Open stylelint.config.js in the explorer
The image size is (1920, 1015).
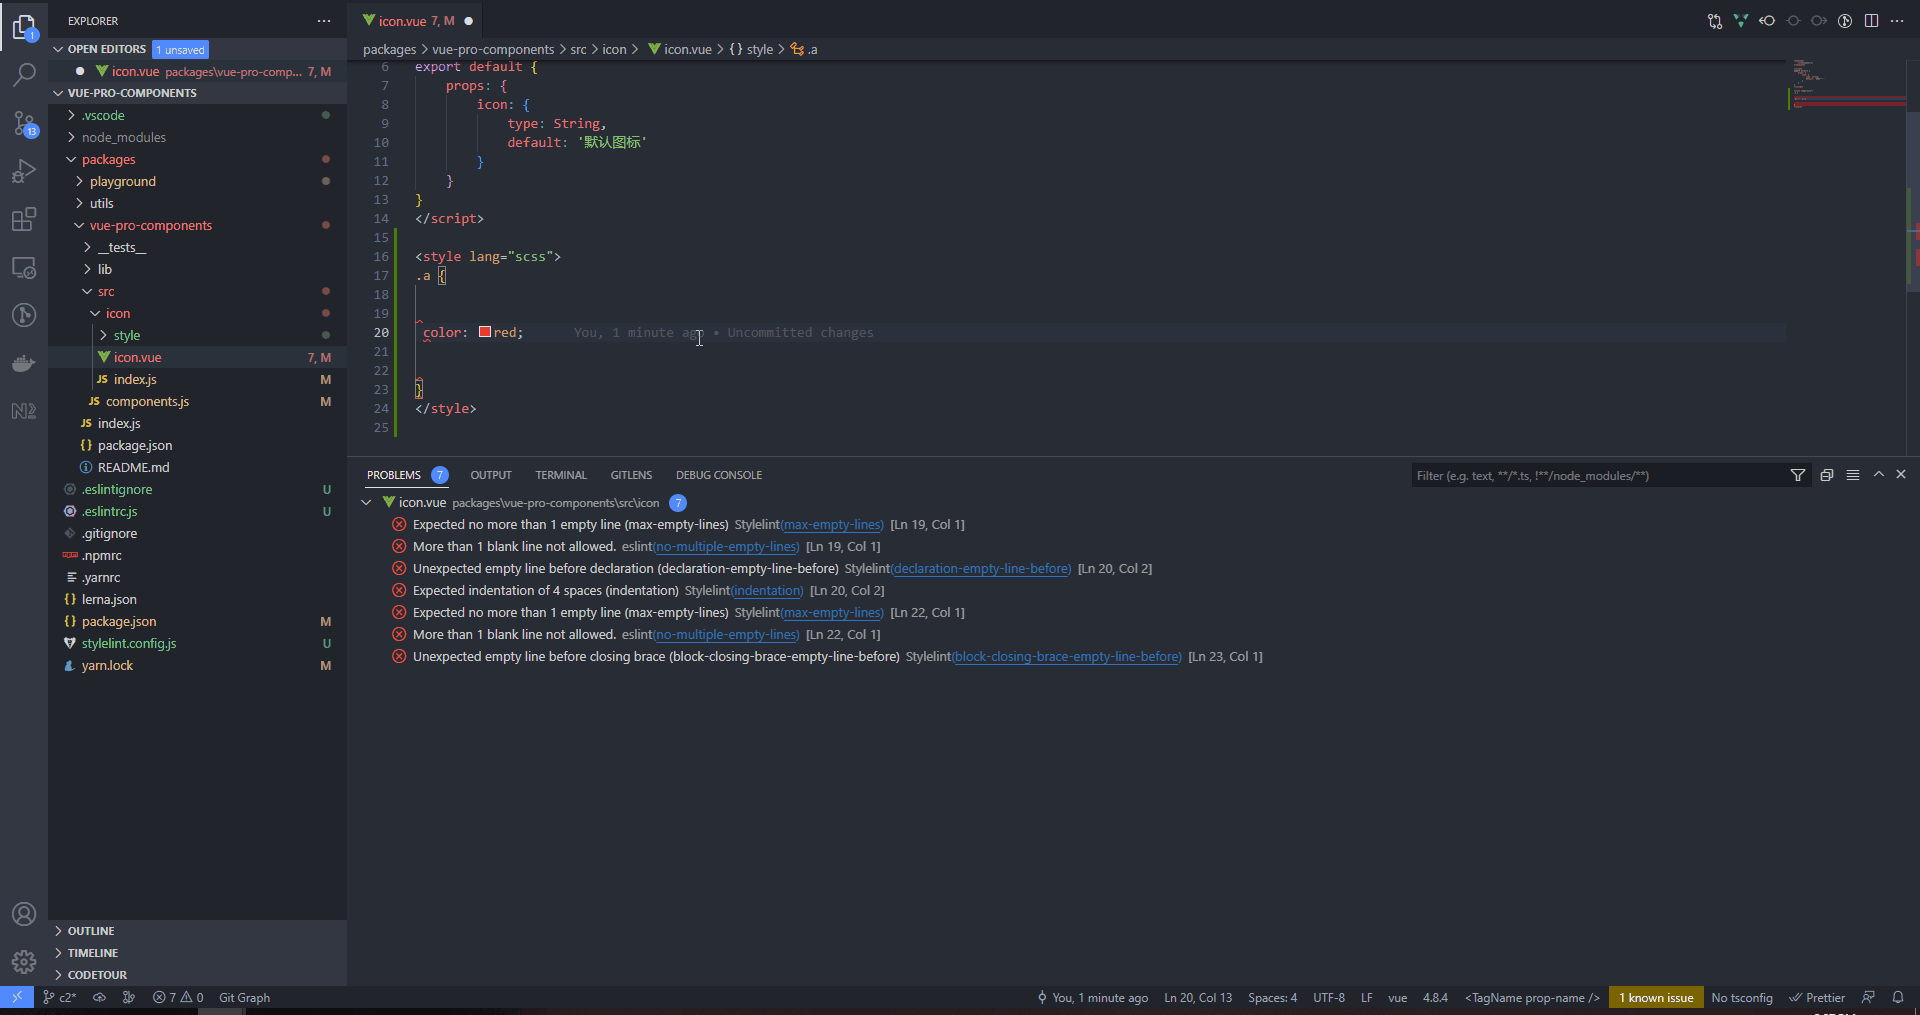tap(129, 643)
